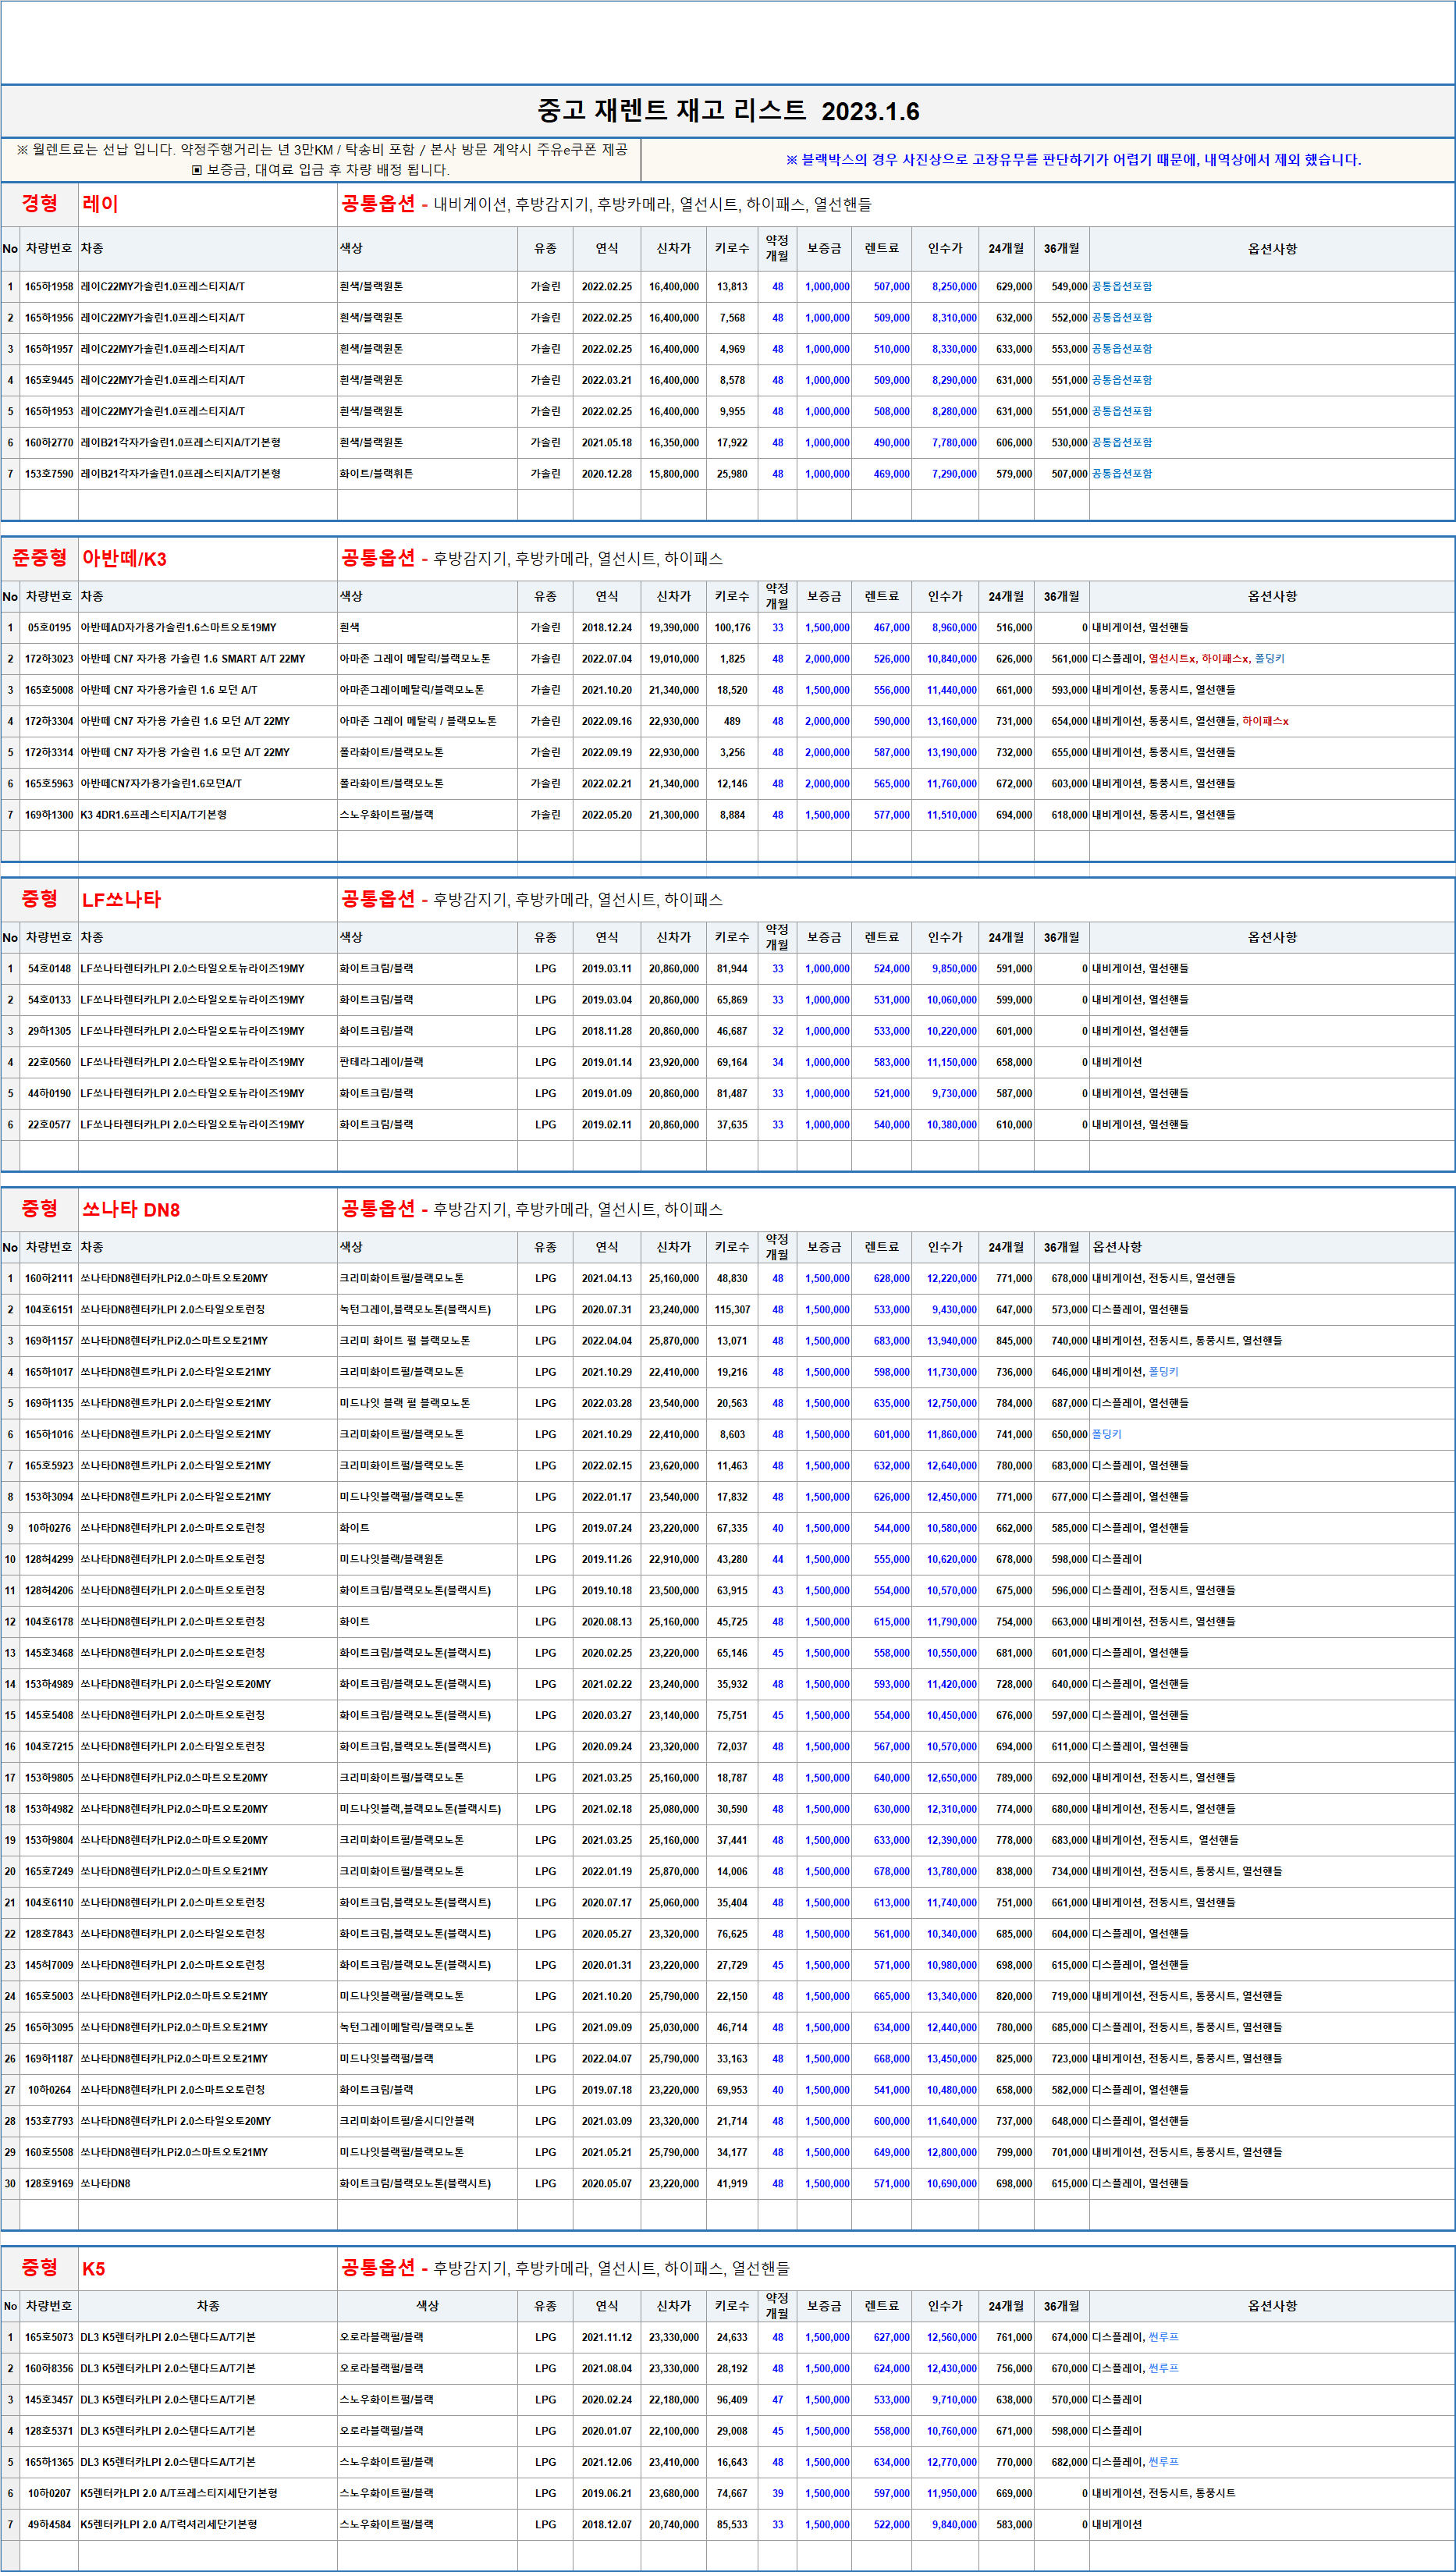Click plate number 160하8356
Image resolution: width=1456 pixels, height=2572 pixels.
point(49,2369)
